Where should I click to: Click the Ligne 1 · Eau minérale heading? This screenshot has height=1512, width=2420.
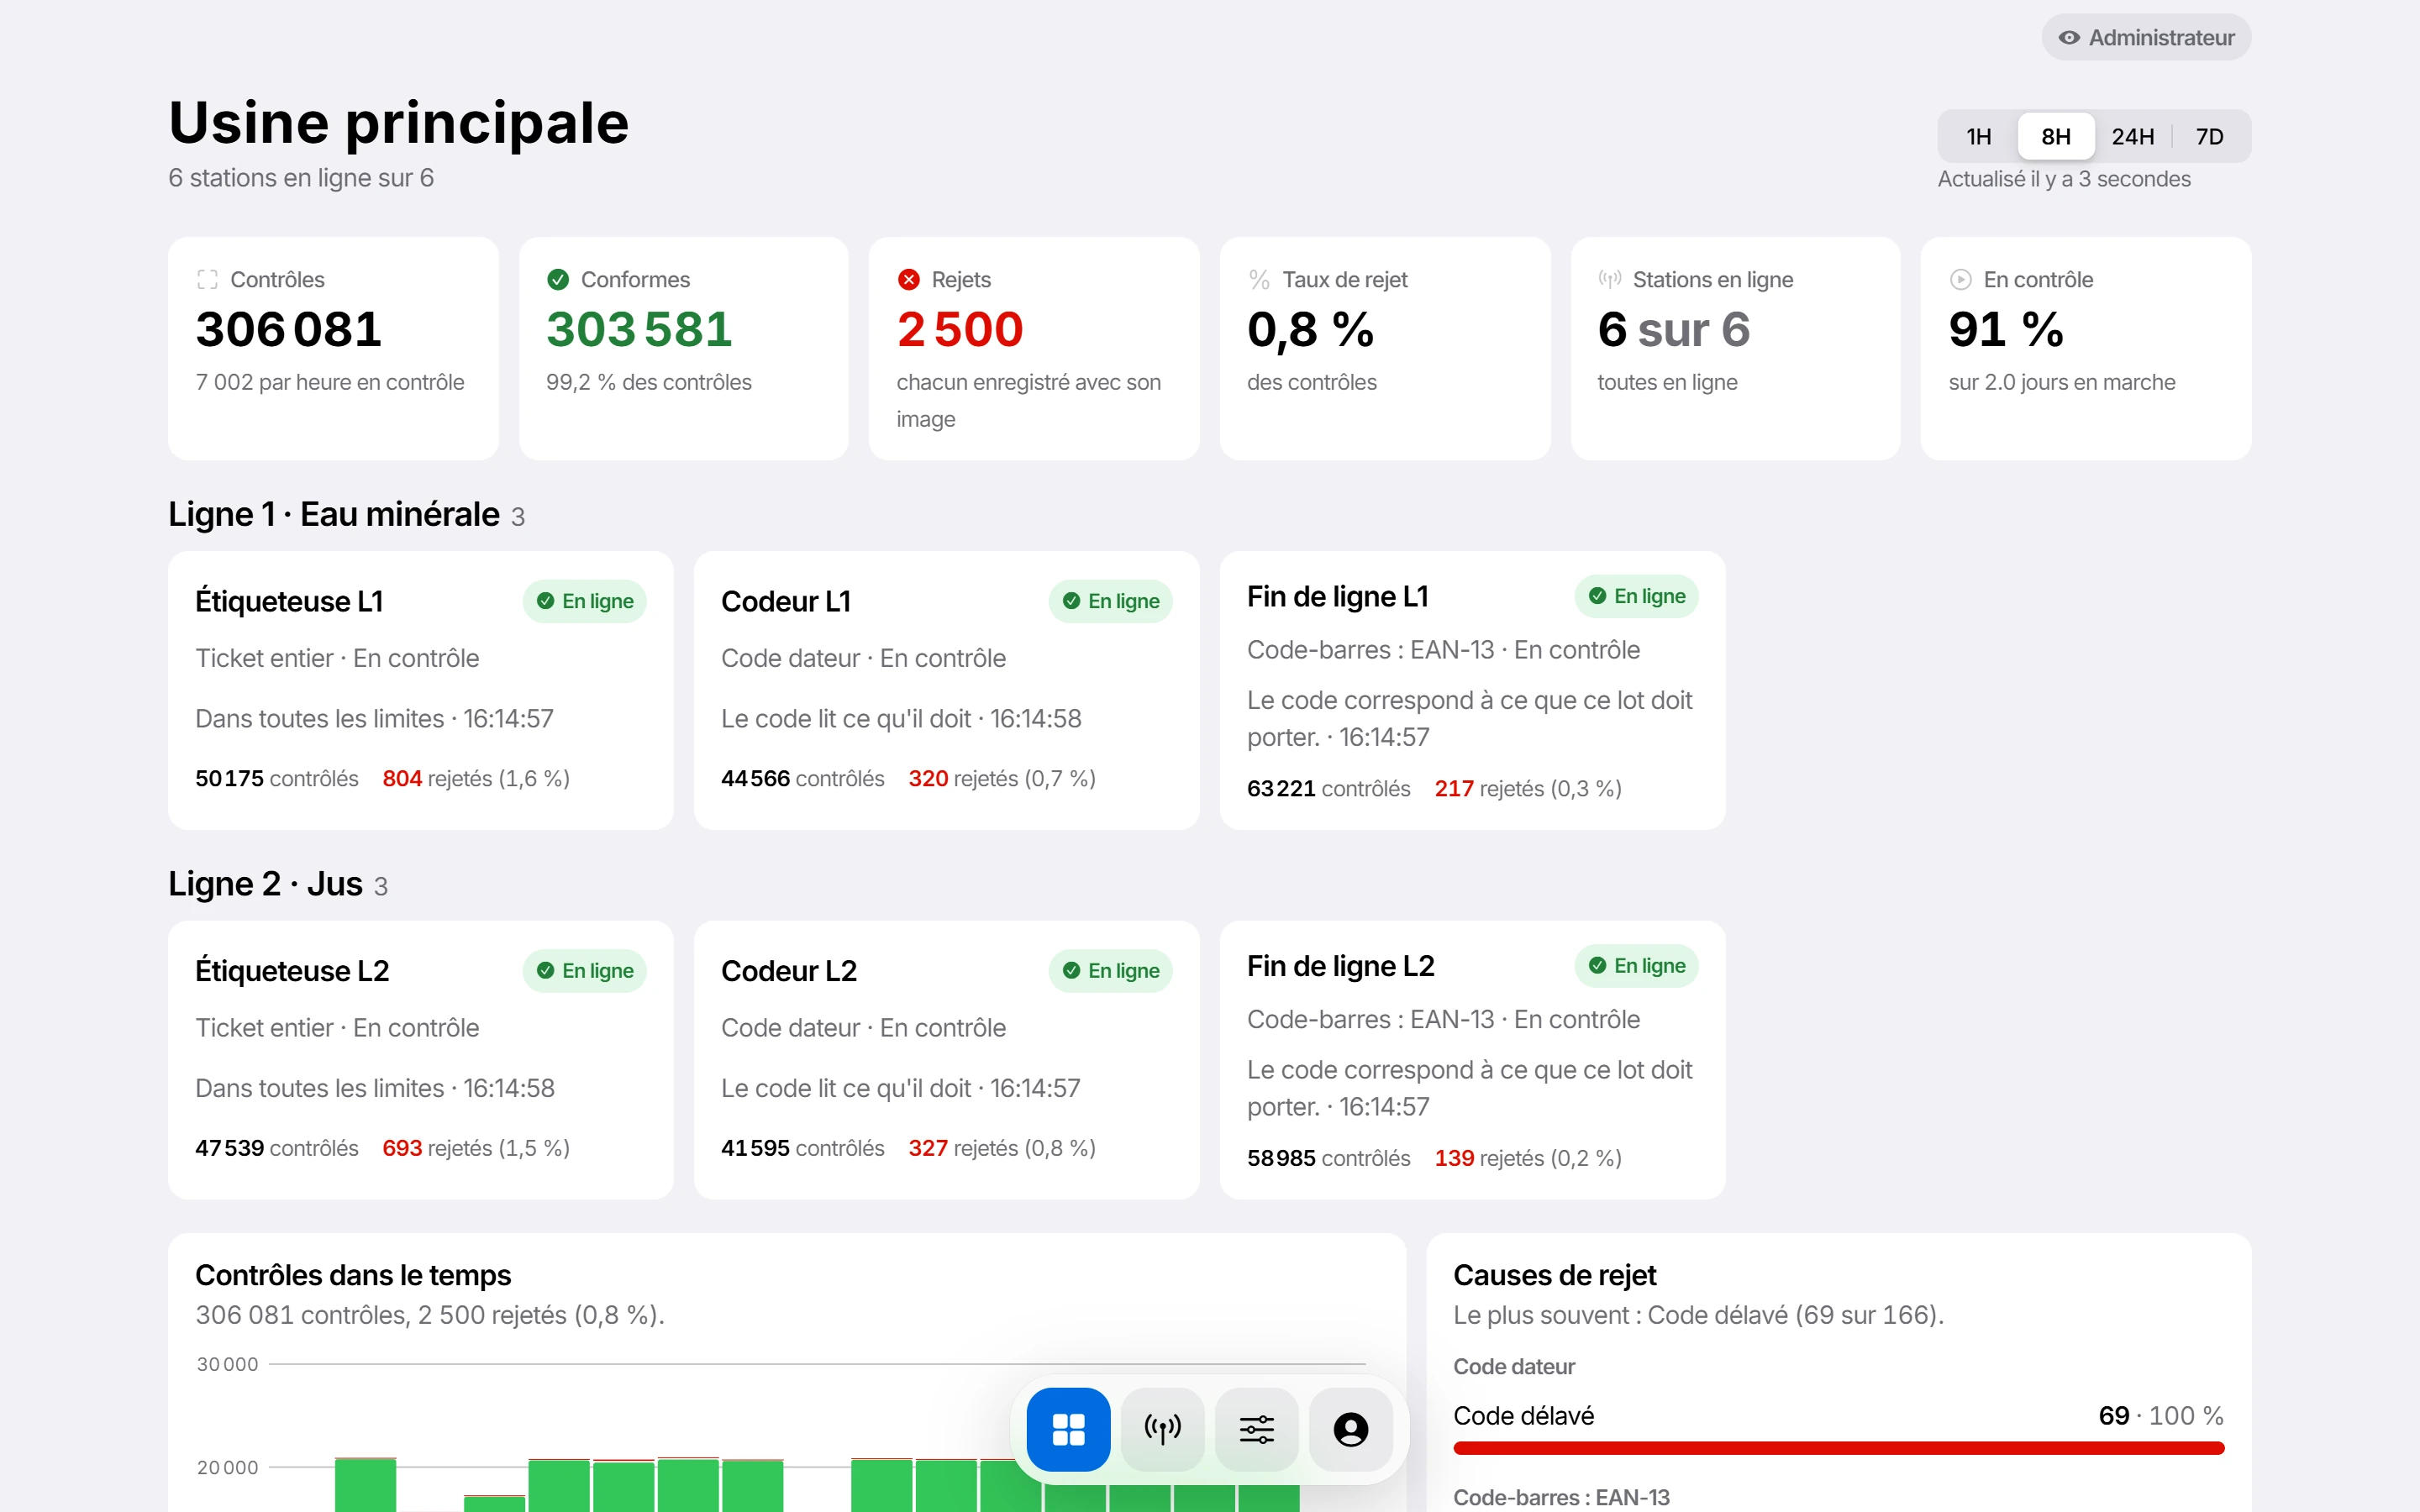pos(334,514)
